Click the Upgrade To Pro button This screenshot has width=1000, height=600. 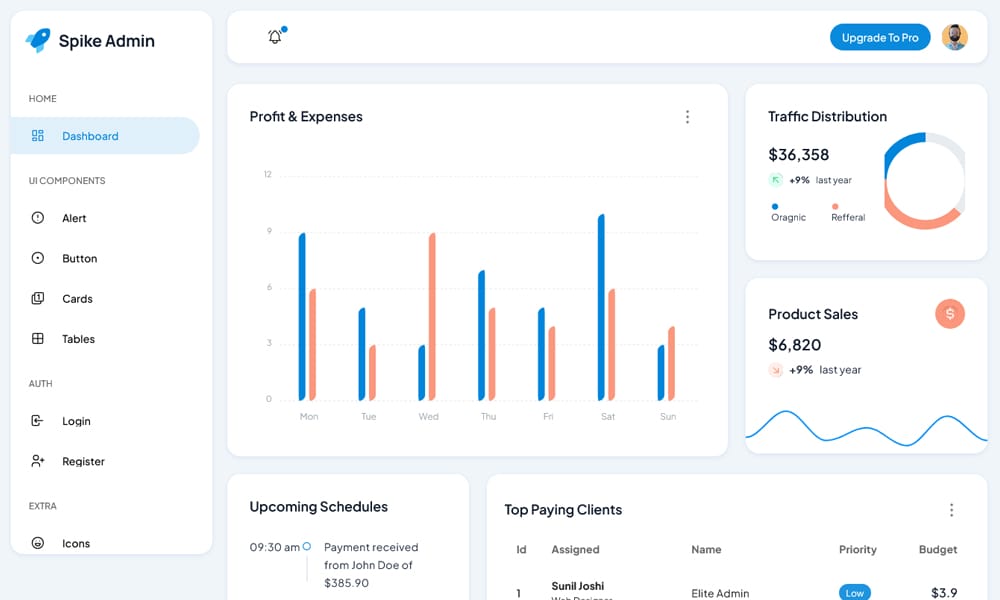point(880,36)
